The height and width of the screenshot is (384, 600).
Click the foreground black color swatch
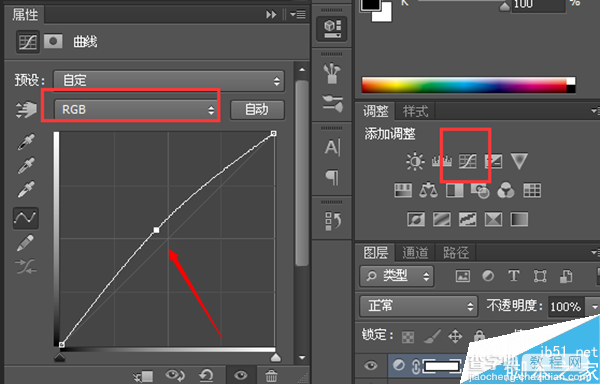pos(370,4)
